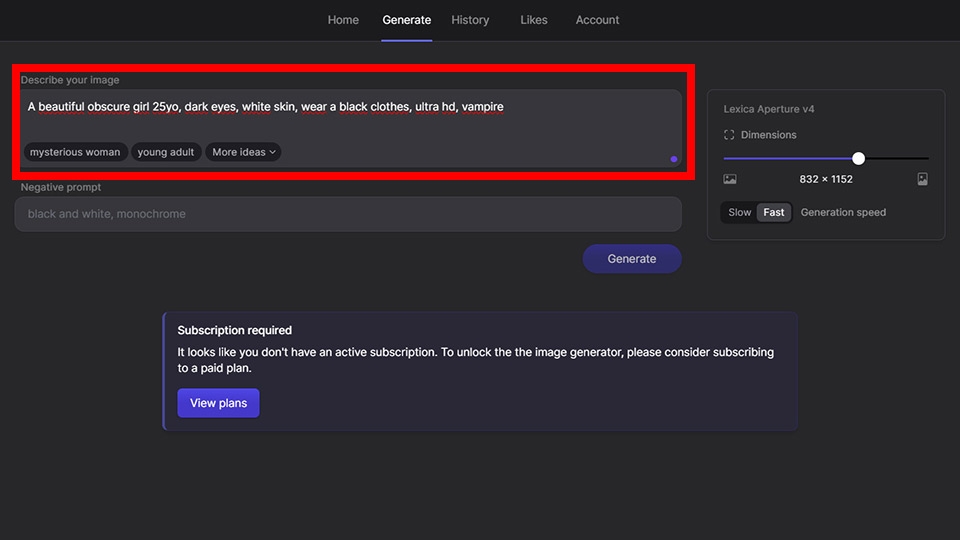Select Slow generation speed
960x540 pixels.
pos(739,212)
